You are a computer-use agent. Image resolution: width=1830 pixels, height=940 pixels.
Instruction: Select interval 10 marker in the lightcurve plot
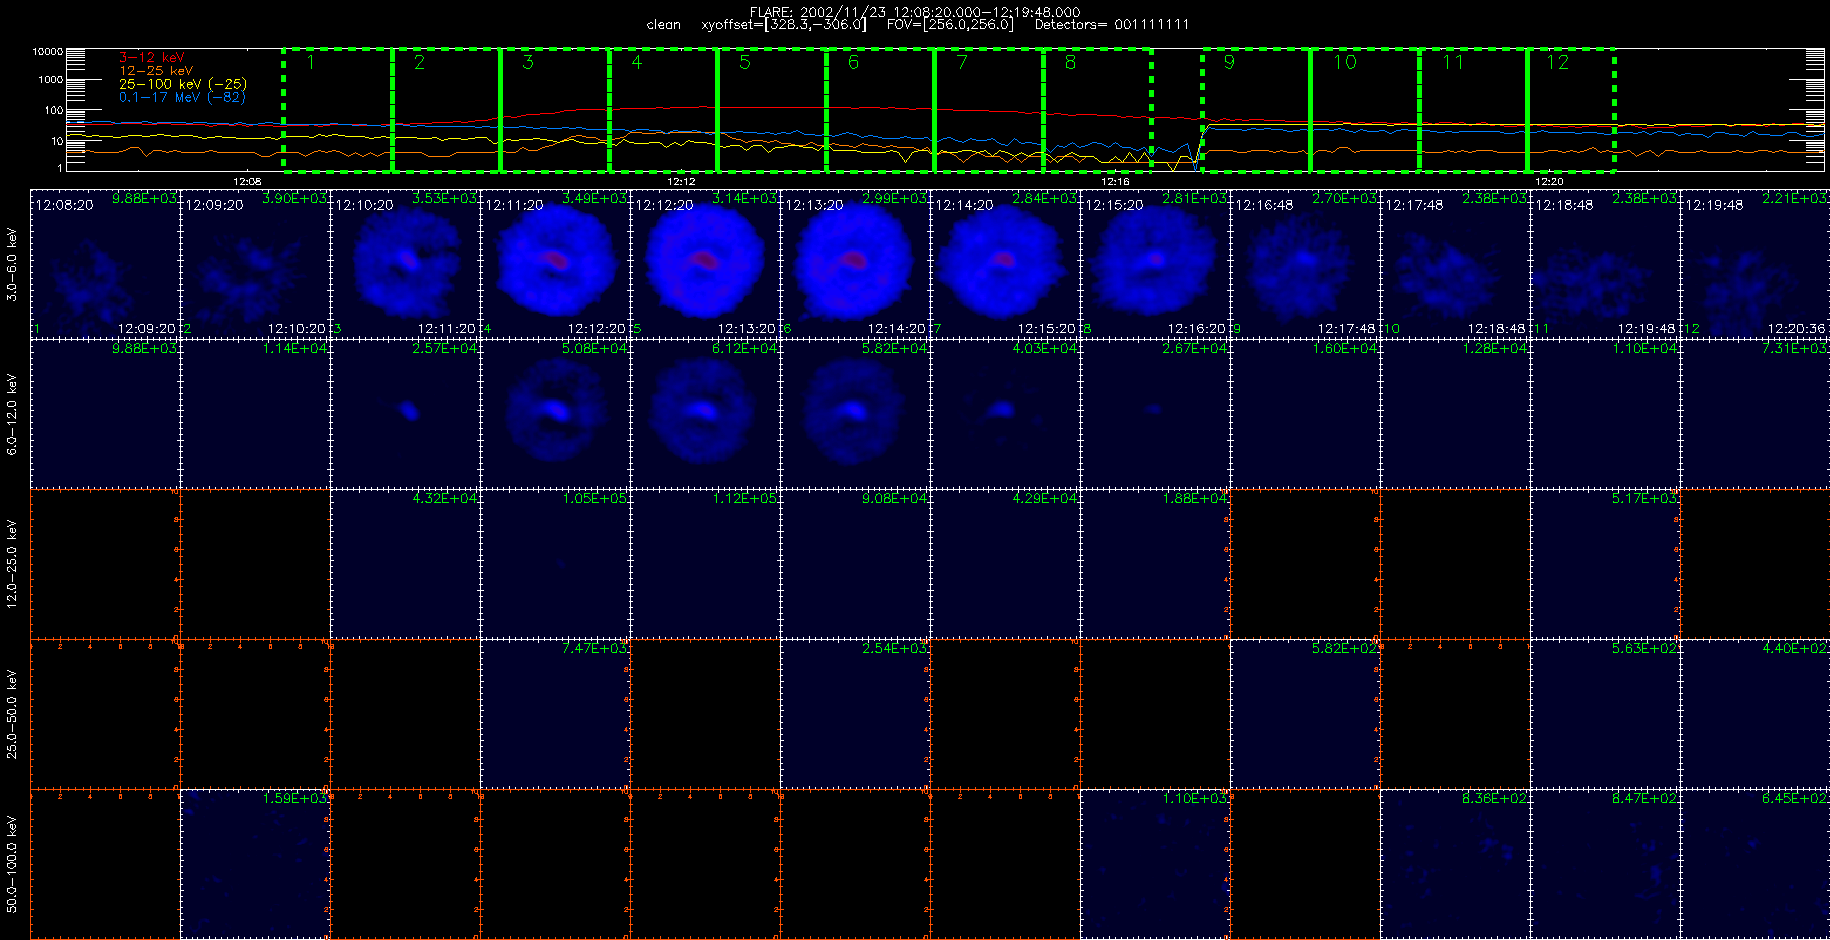(1345, 63)
